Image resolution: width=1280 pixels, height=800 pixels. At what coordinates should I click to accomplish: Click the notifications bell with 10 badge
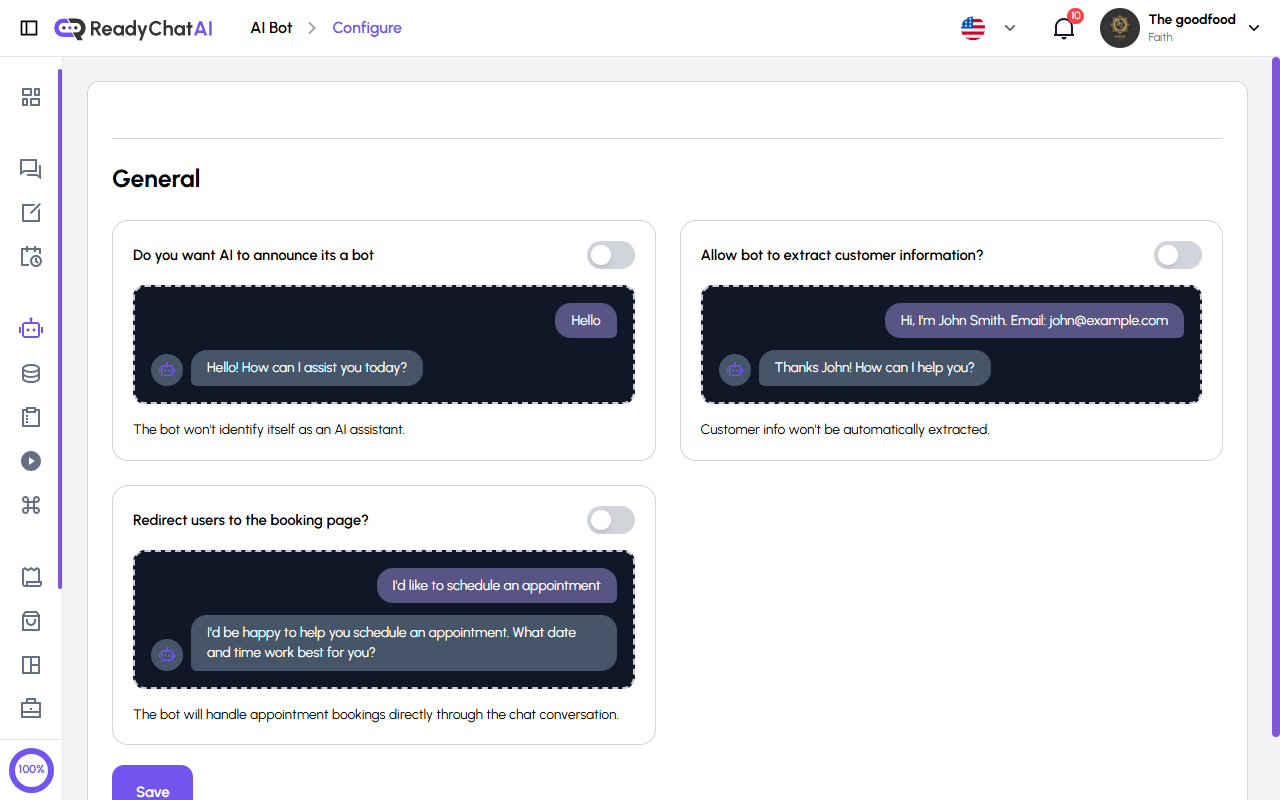(1063, 28)
